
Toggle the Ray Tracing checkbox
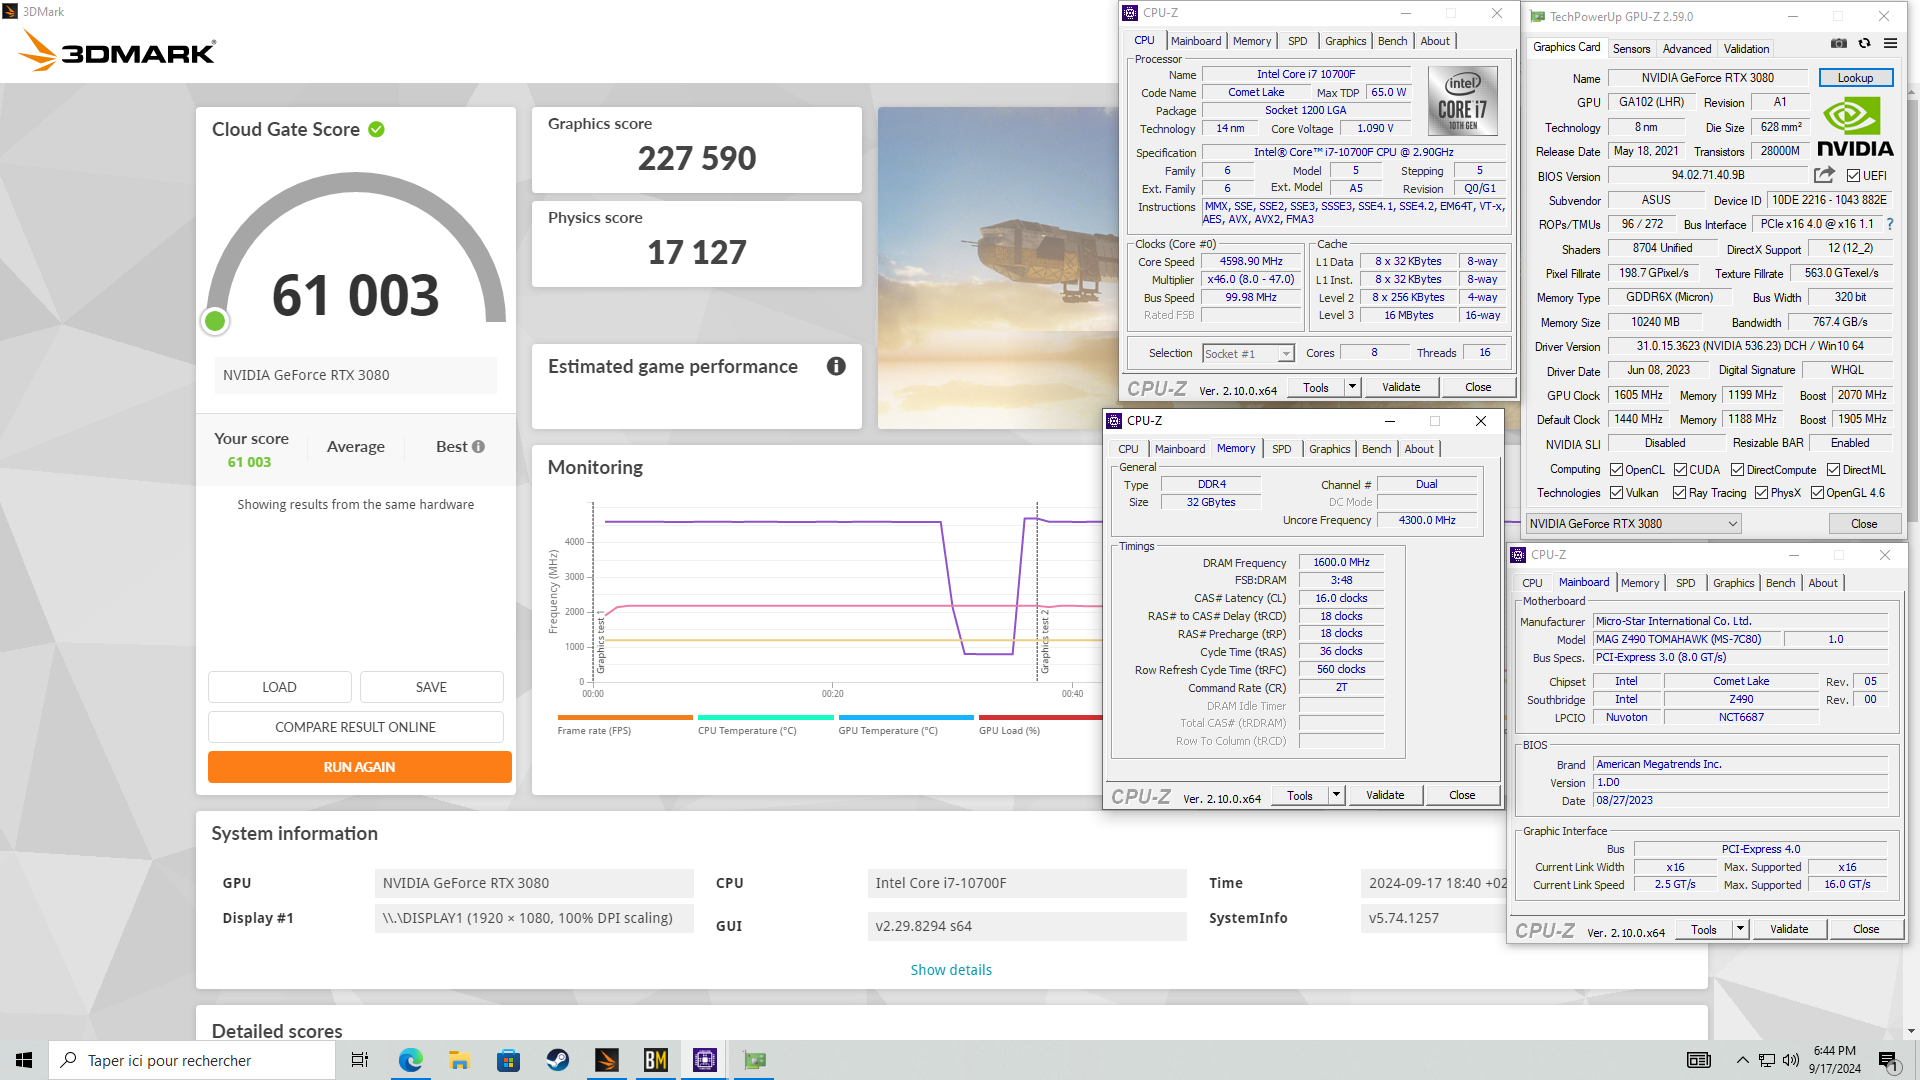[x=1679, y=493]
